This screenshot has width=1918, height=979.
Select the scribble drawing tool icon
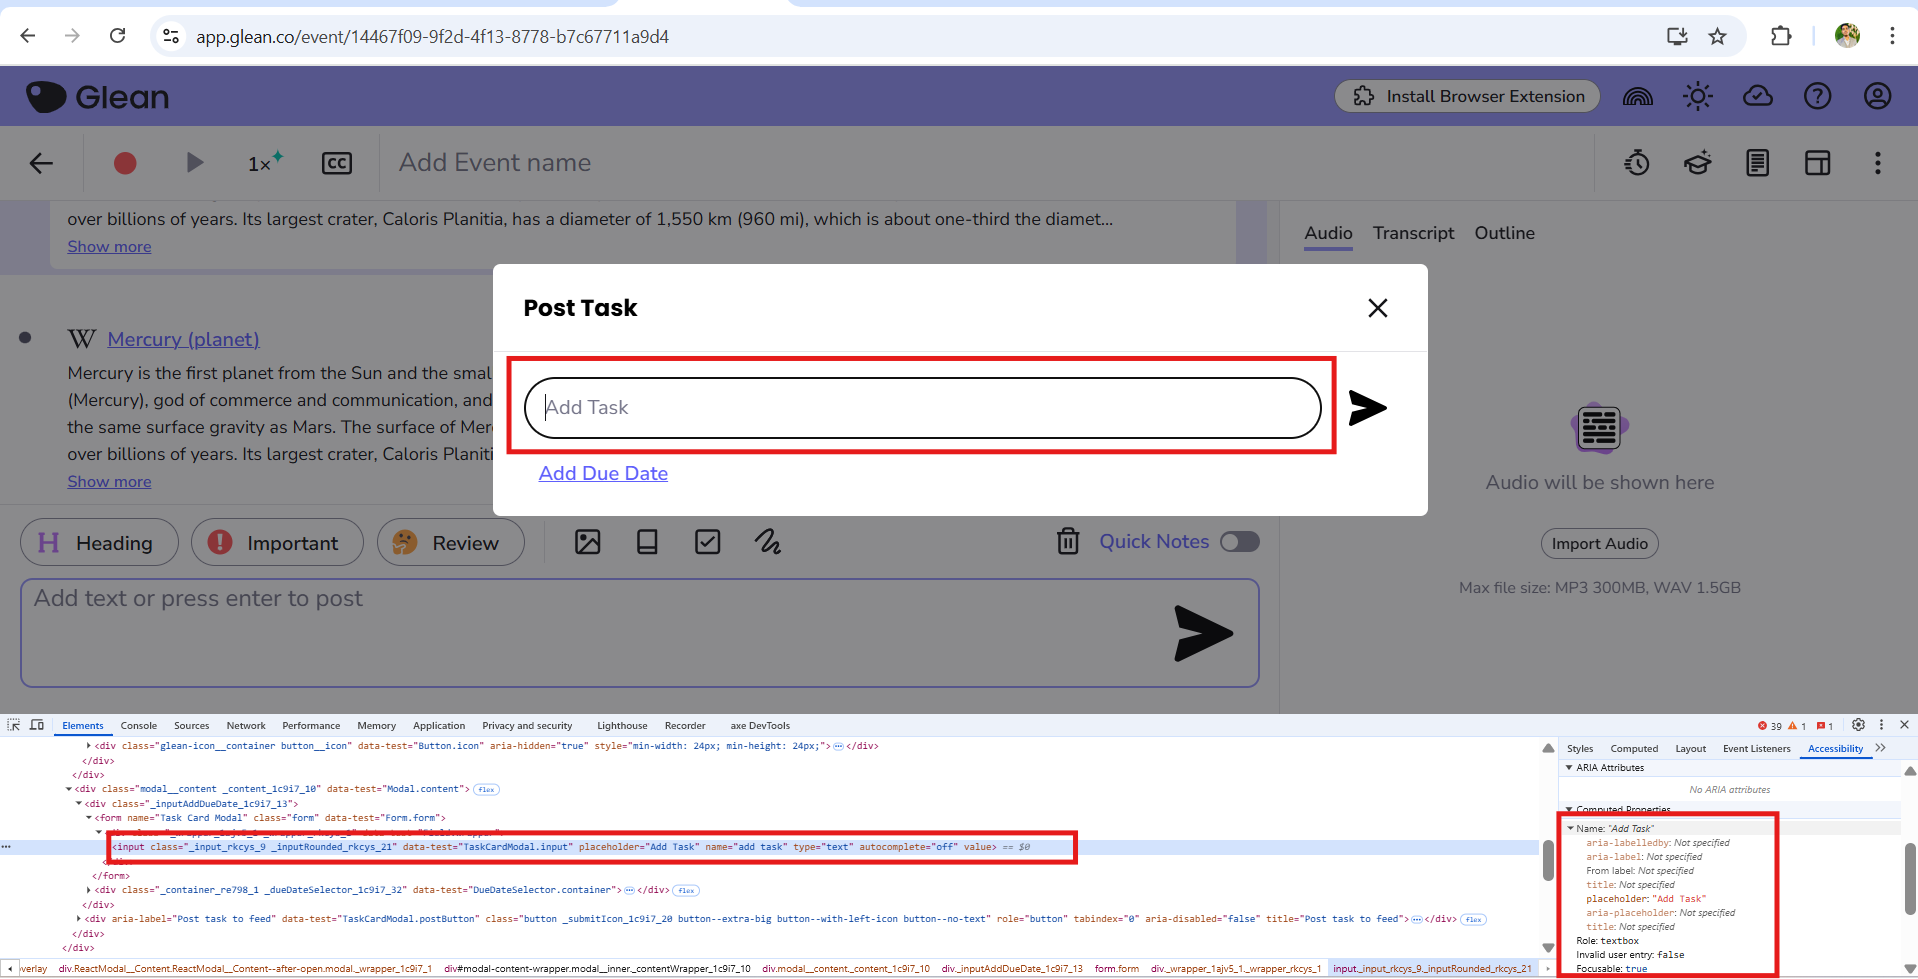coord(768,542)
